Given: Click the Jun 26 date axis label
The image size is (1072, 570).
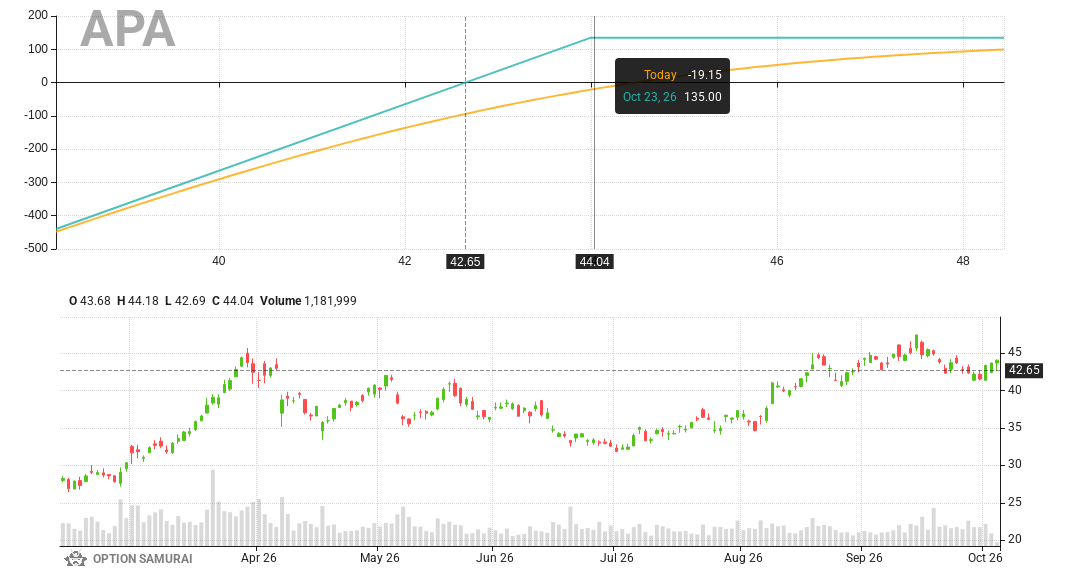Looking at the screenshot, I should 495,558.
